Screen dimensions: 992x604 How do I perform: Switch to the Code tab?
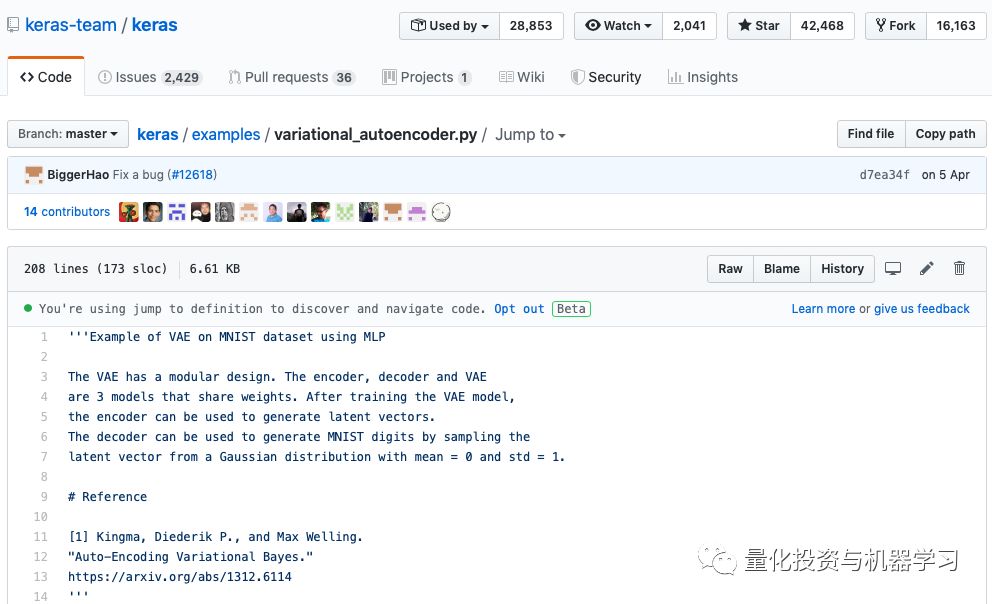click(46, 77)
